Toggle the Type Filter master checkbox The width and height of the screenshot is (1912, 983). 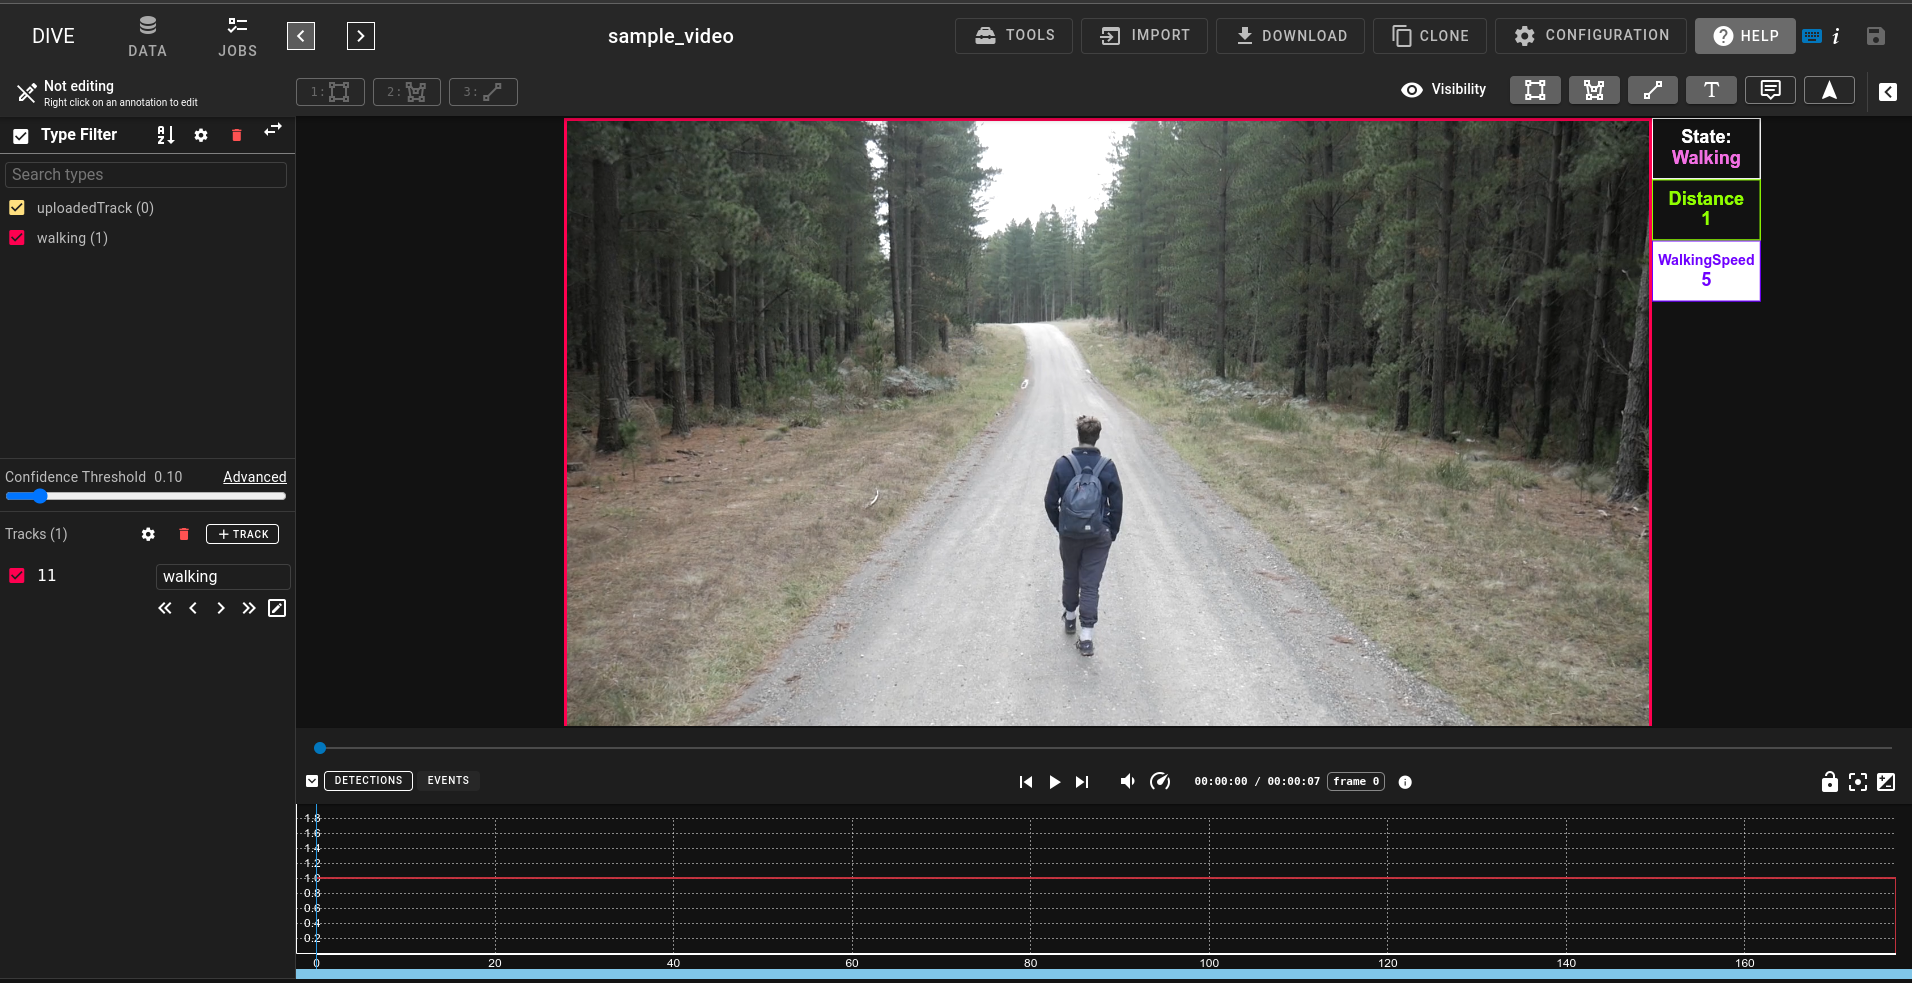(x=20, y=135)
